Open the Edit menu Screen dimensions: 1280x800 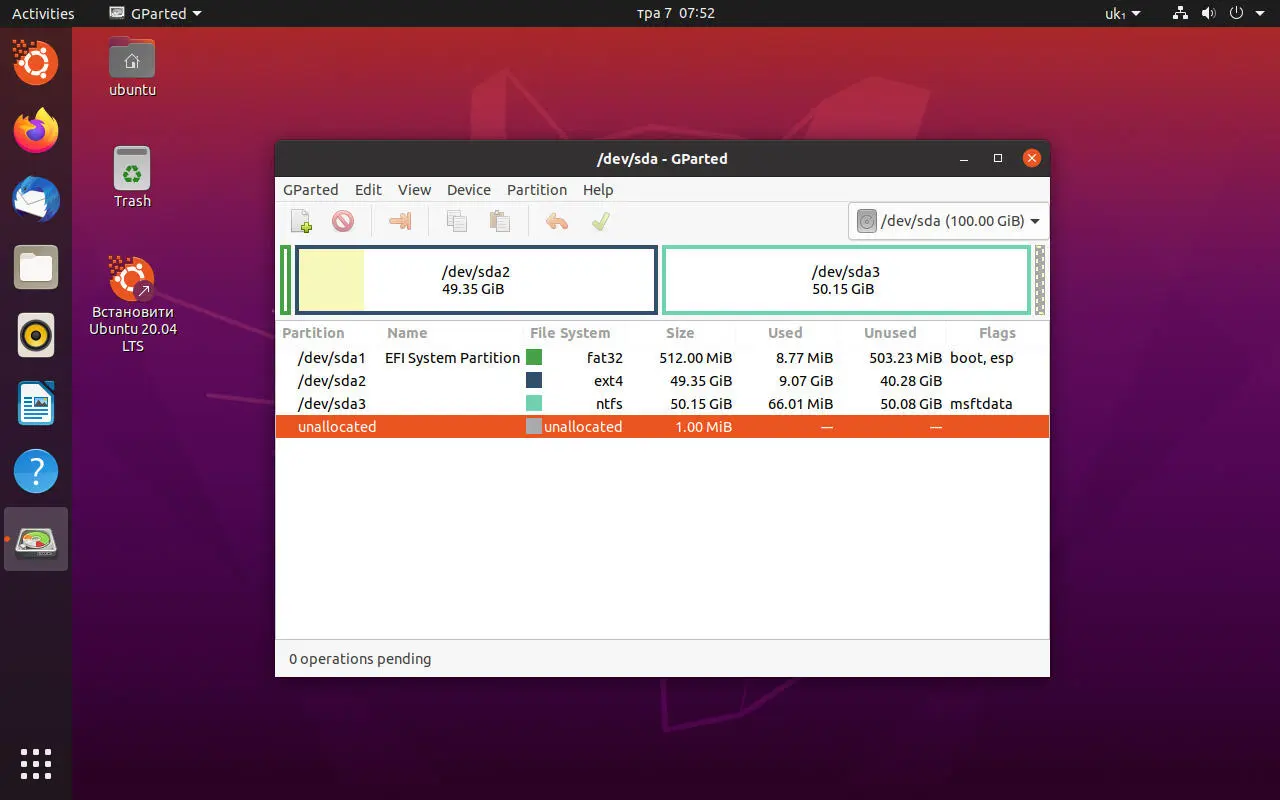coord(368,189)
